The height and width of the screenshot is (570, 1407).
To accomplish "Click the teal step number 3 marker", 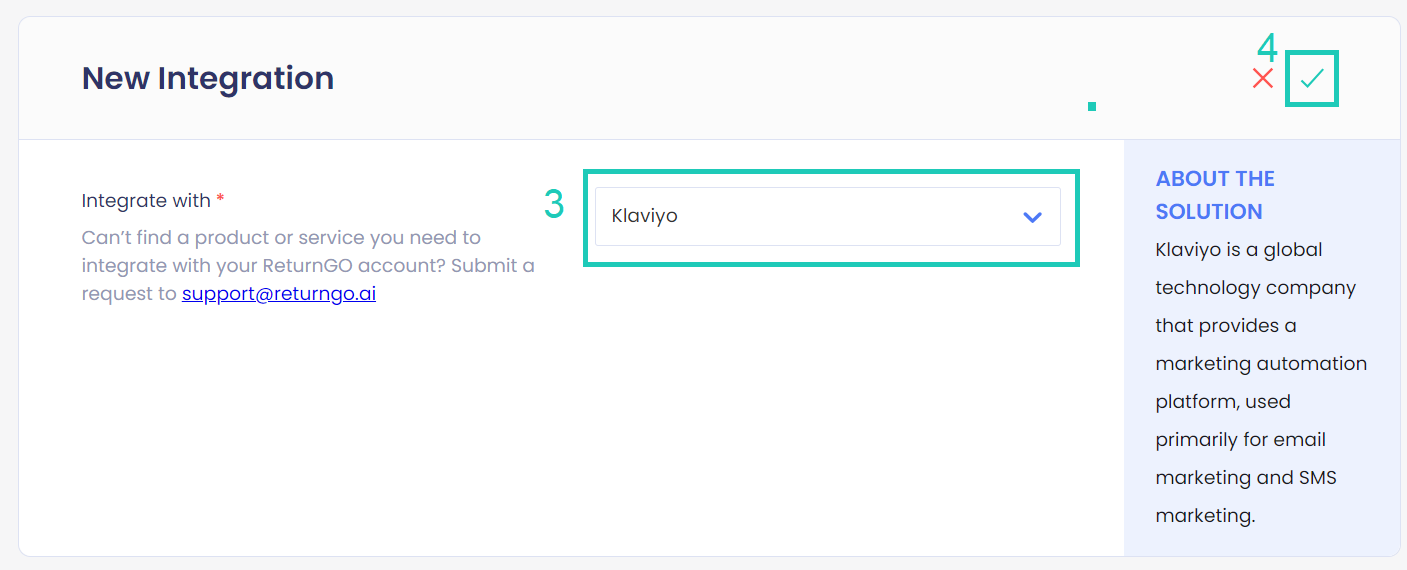I will [x=554, y=204].
